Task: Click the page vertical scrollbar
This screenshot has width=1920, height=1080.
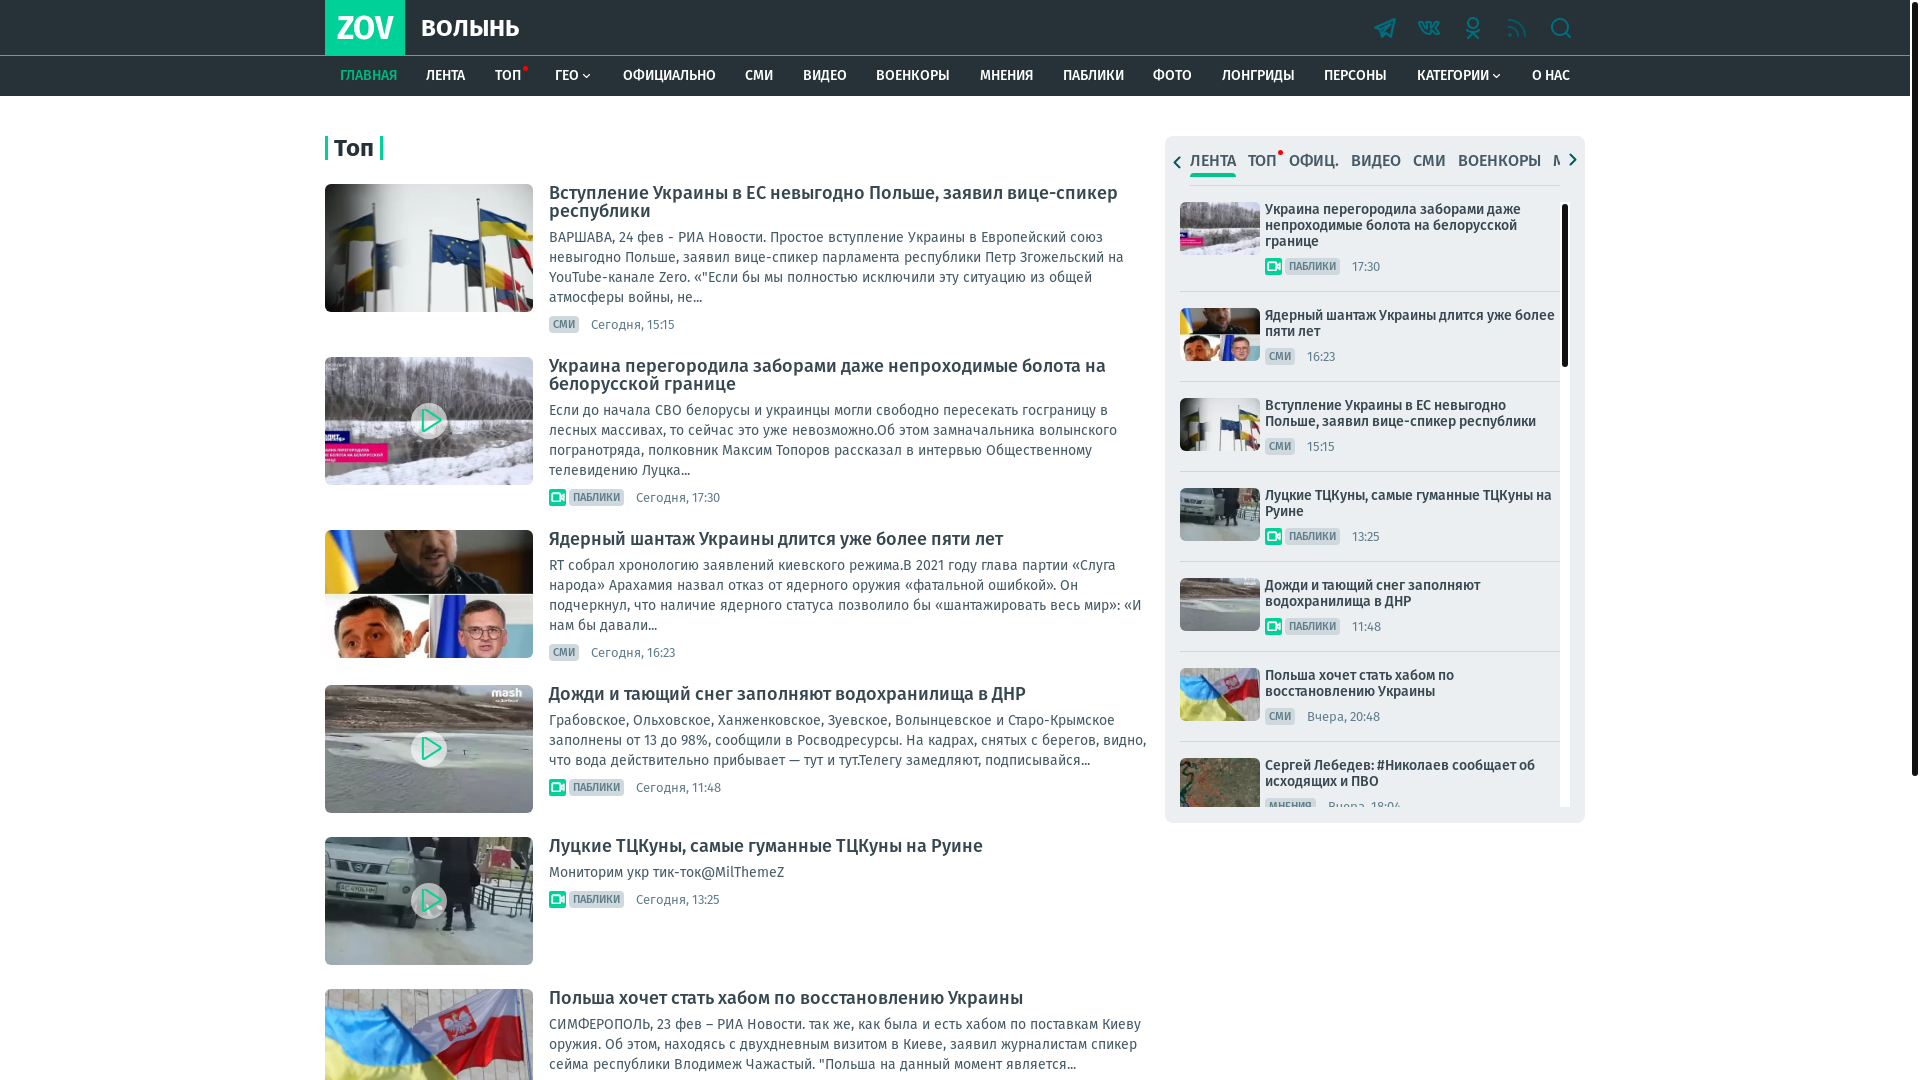Action: tap(1914, 388)
